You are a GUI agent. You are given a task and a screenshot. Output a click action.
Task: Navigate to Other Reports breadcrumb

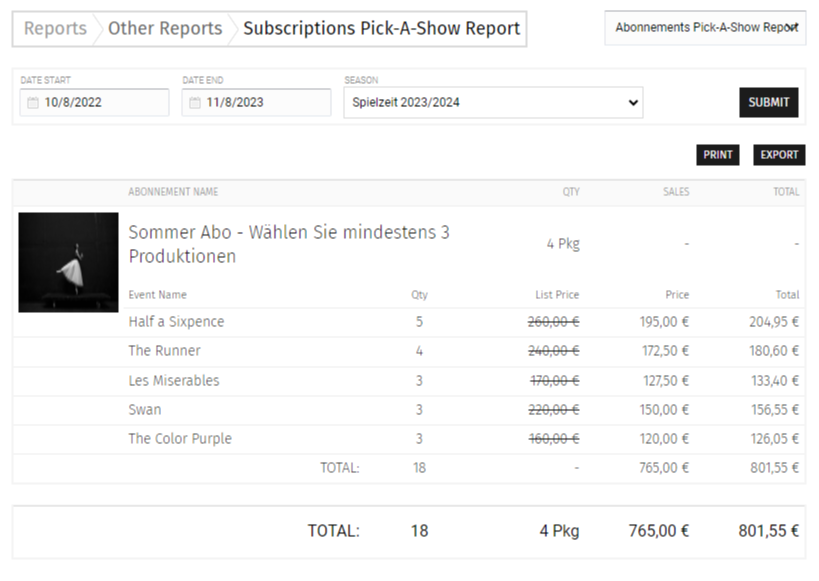tap(165, 29)
